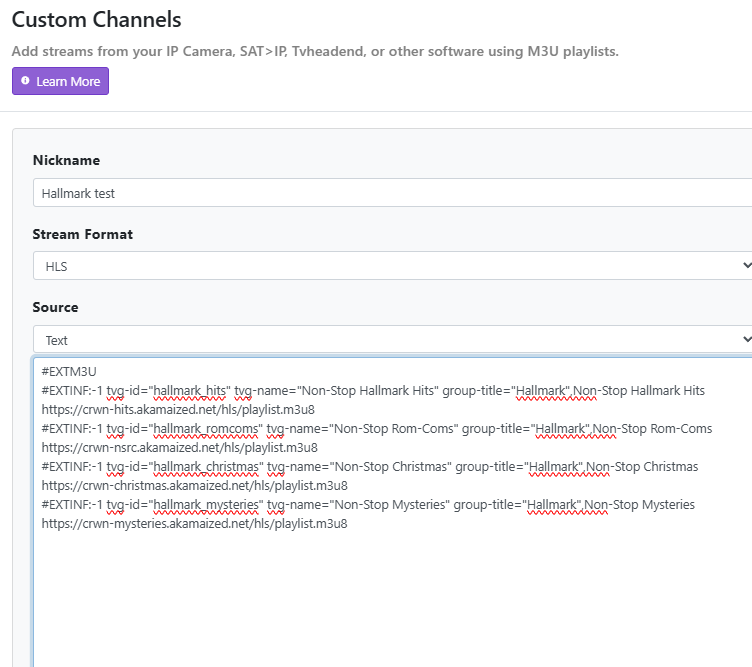
Task: Click the Custom Channels page heading
Action: tap(97, 19)
